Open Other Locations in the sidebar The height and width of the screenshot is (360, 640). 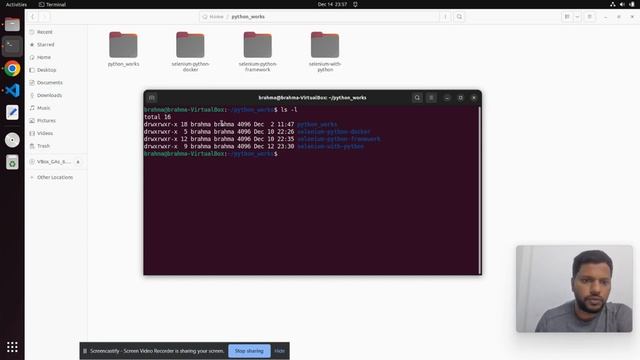(x=56, y=177)
